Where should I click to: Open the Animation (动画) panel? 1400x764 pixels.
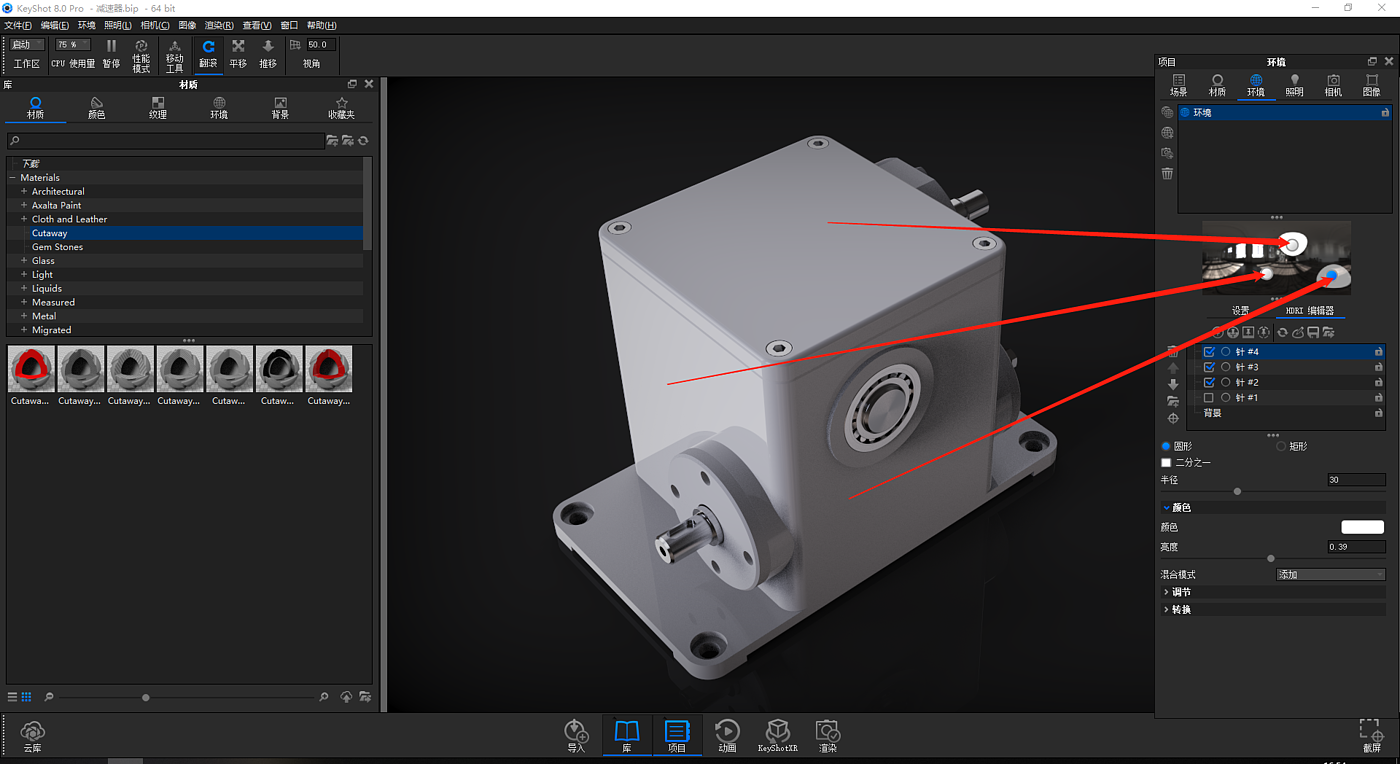pos(727,733)
